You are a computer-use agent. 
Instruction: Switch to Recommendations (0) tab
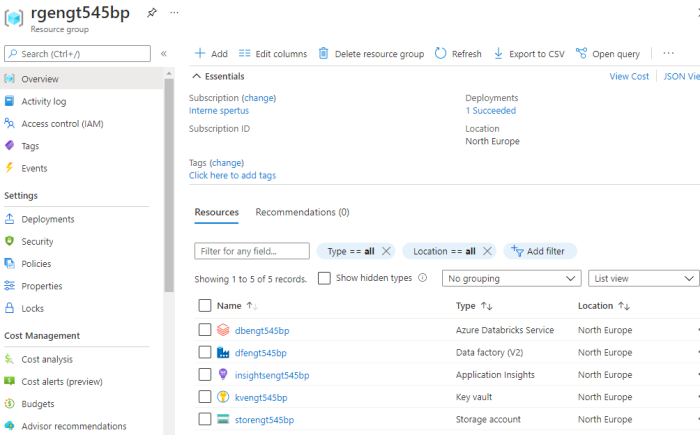click(302, 212)
